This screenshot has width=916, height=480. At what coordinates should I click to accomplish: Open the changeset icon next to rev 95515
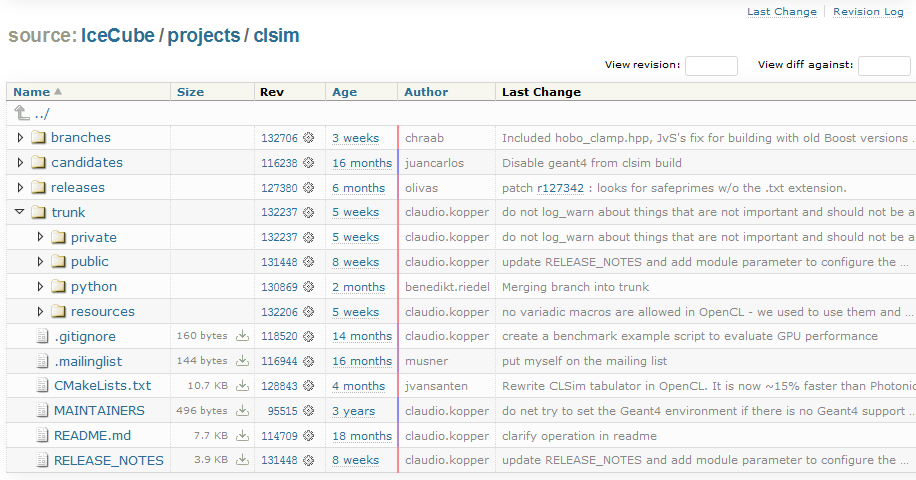309,411
